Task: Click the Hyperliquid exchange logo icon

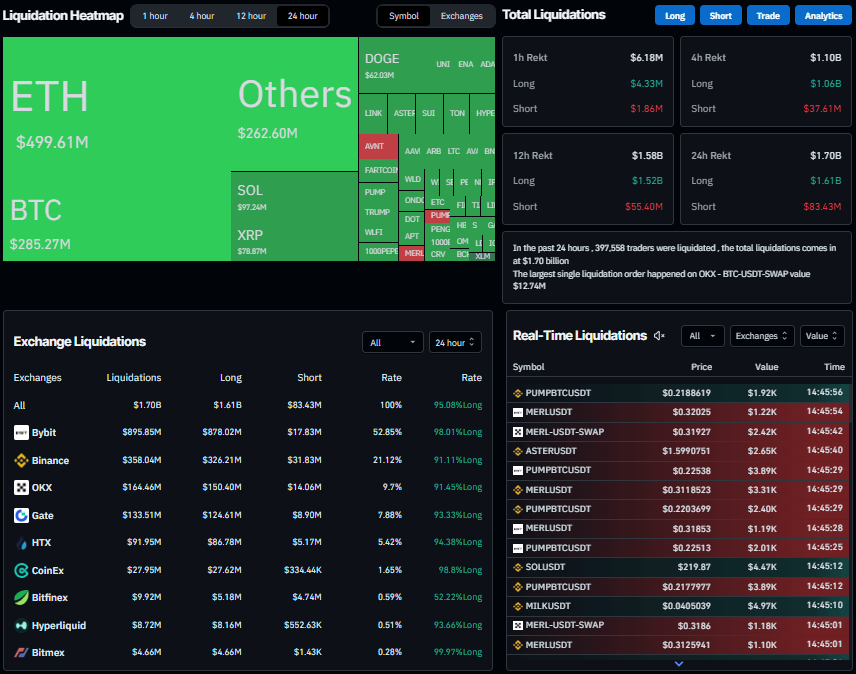Action: point(21,625)
